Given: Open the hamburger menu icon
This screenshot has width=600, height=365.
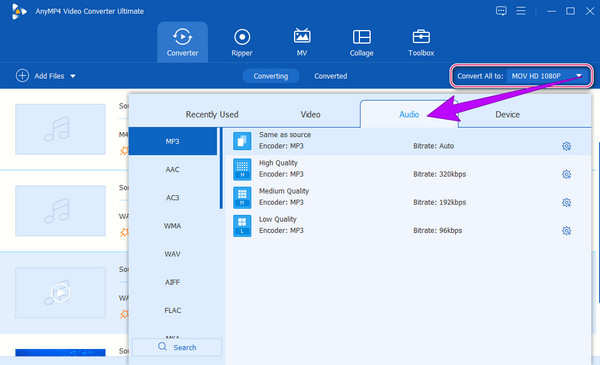Looking at the screenshot, I should tap(521, 11).
